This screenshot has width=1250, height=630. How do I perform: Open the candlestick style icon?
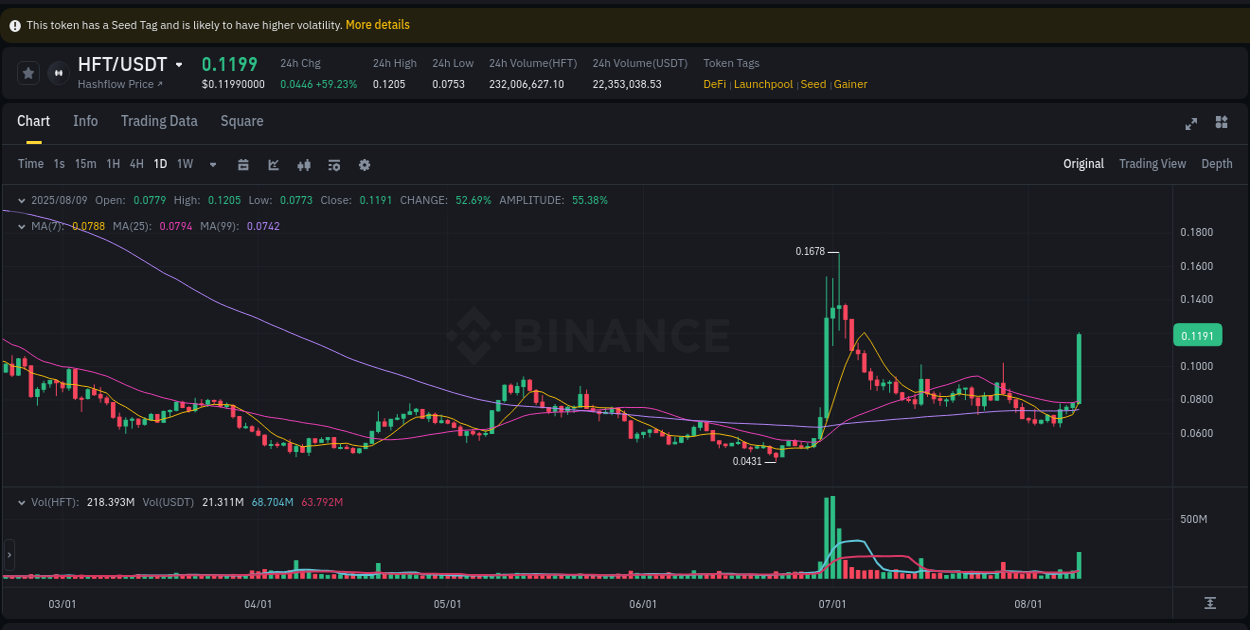[x=303, y=163]
